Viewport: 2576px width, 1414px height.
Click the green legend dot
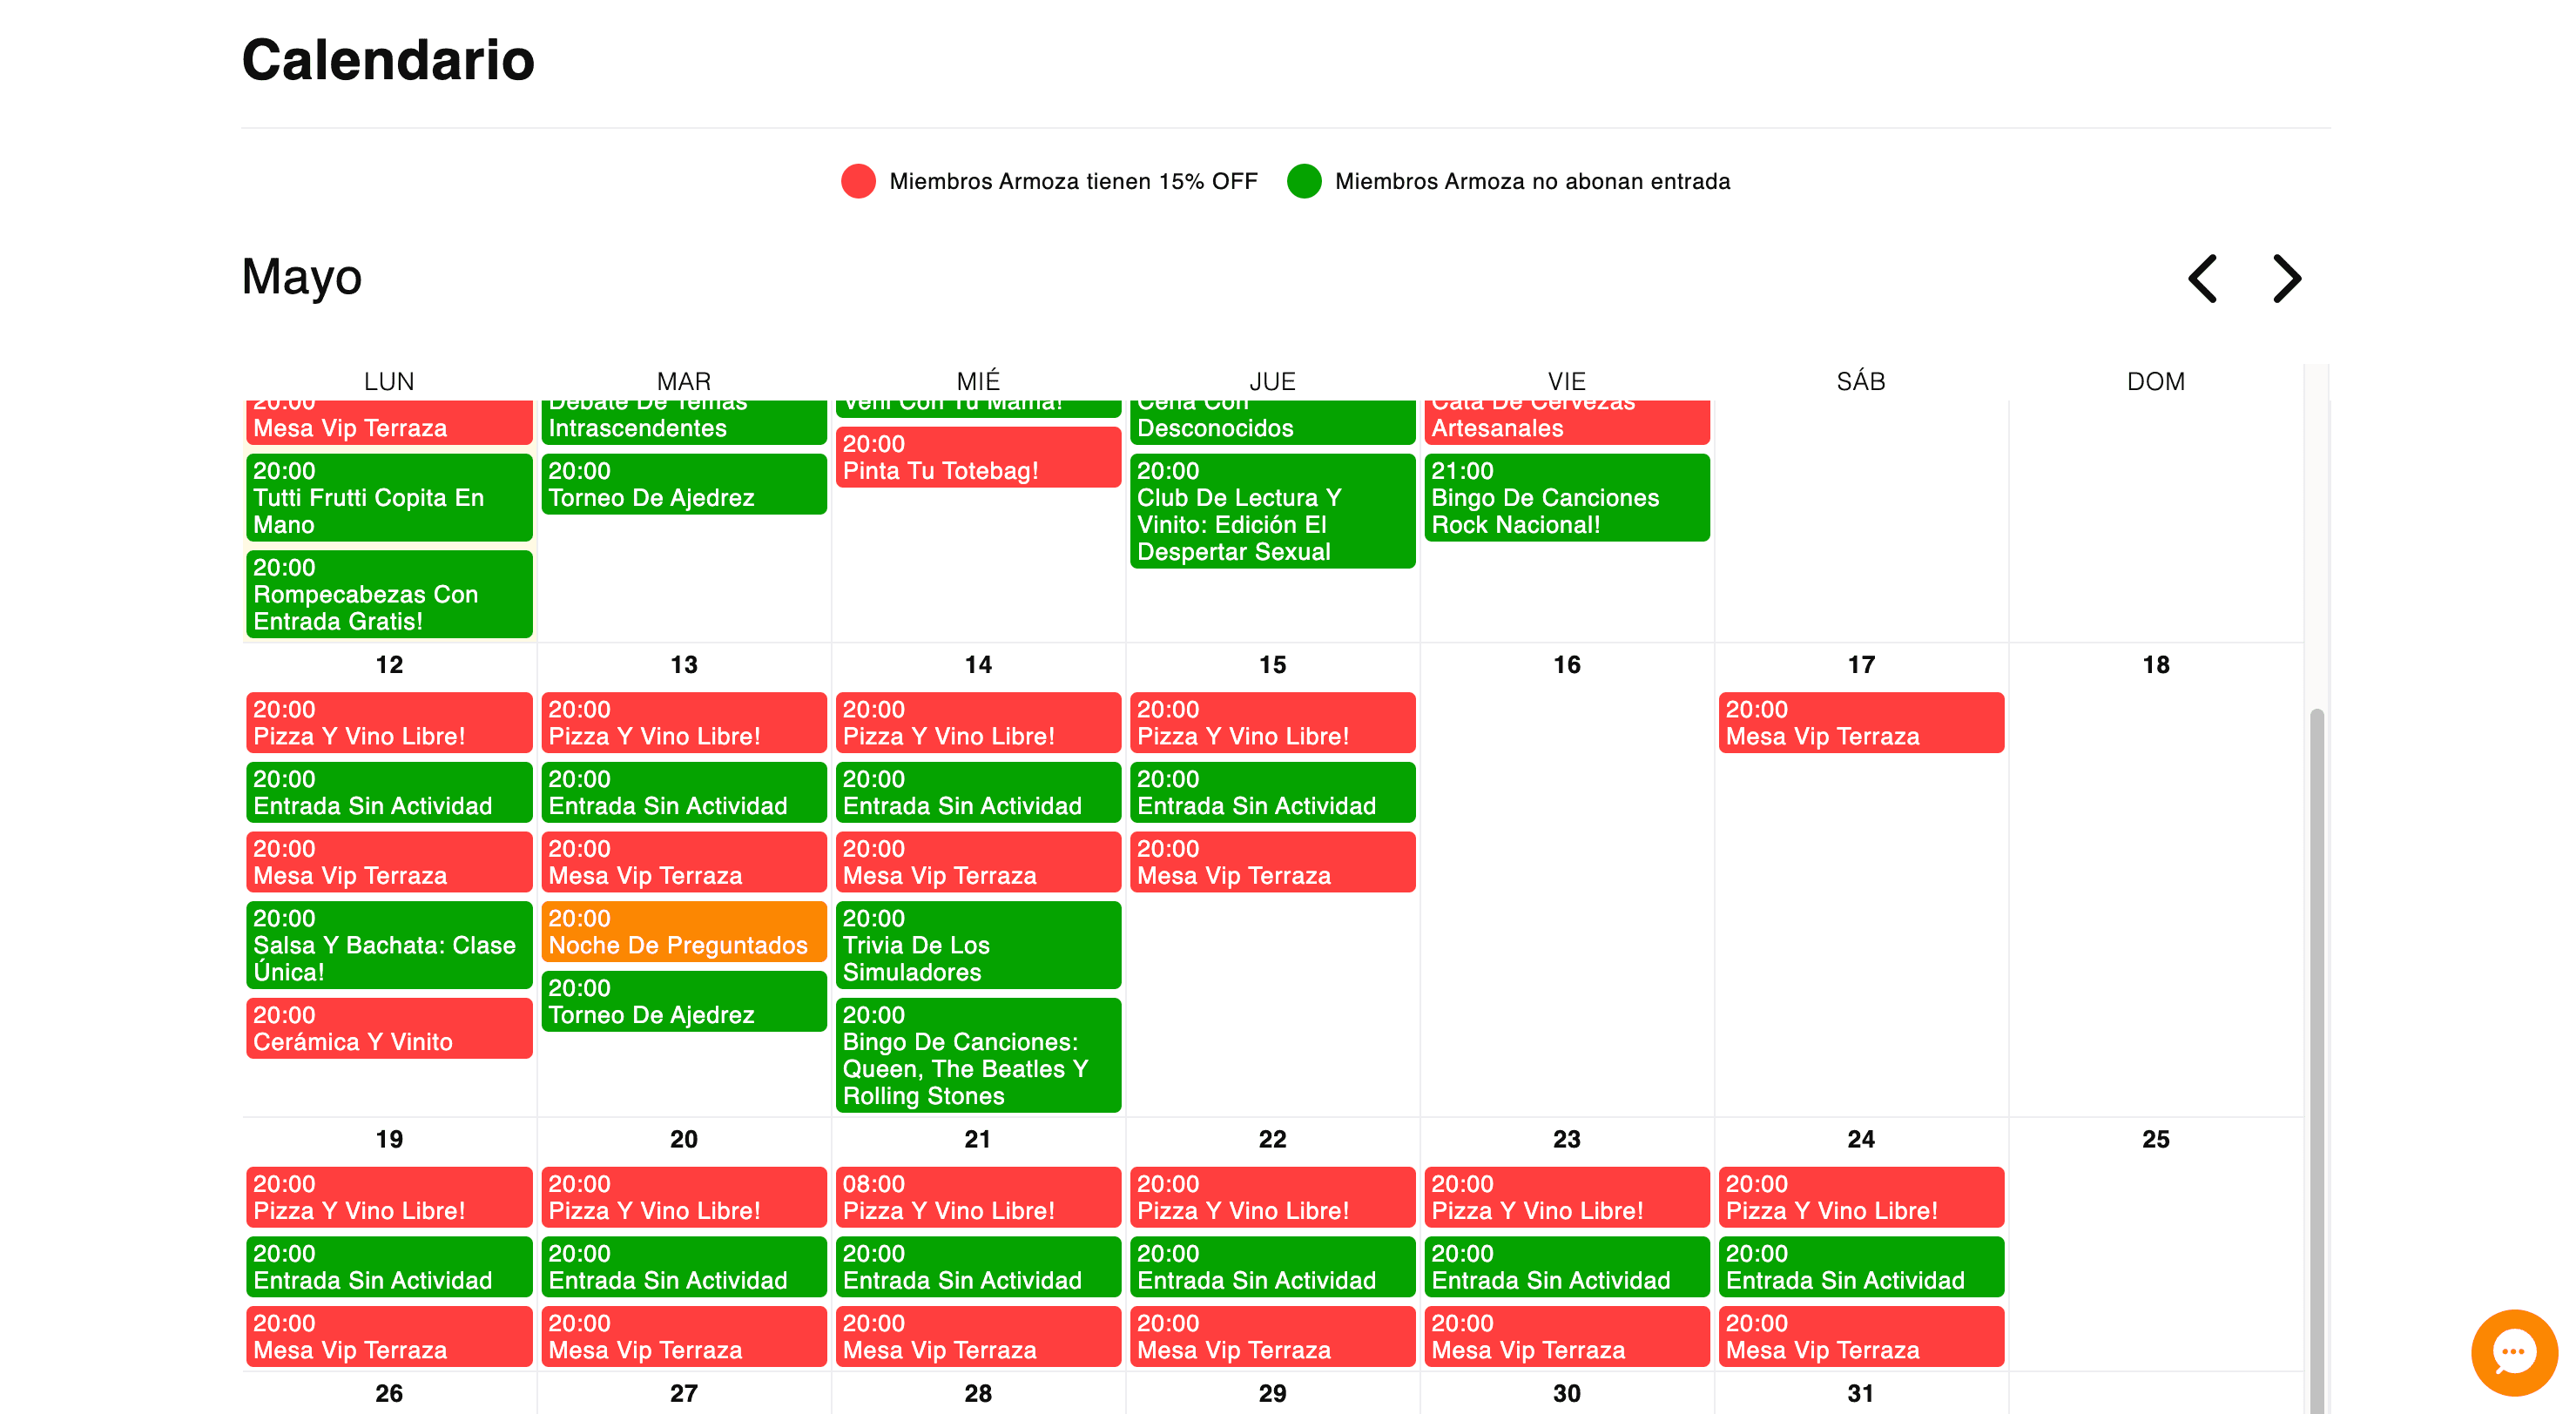1305,182
